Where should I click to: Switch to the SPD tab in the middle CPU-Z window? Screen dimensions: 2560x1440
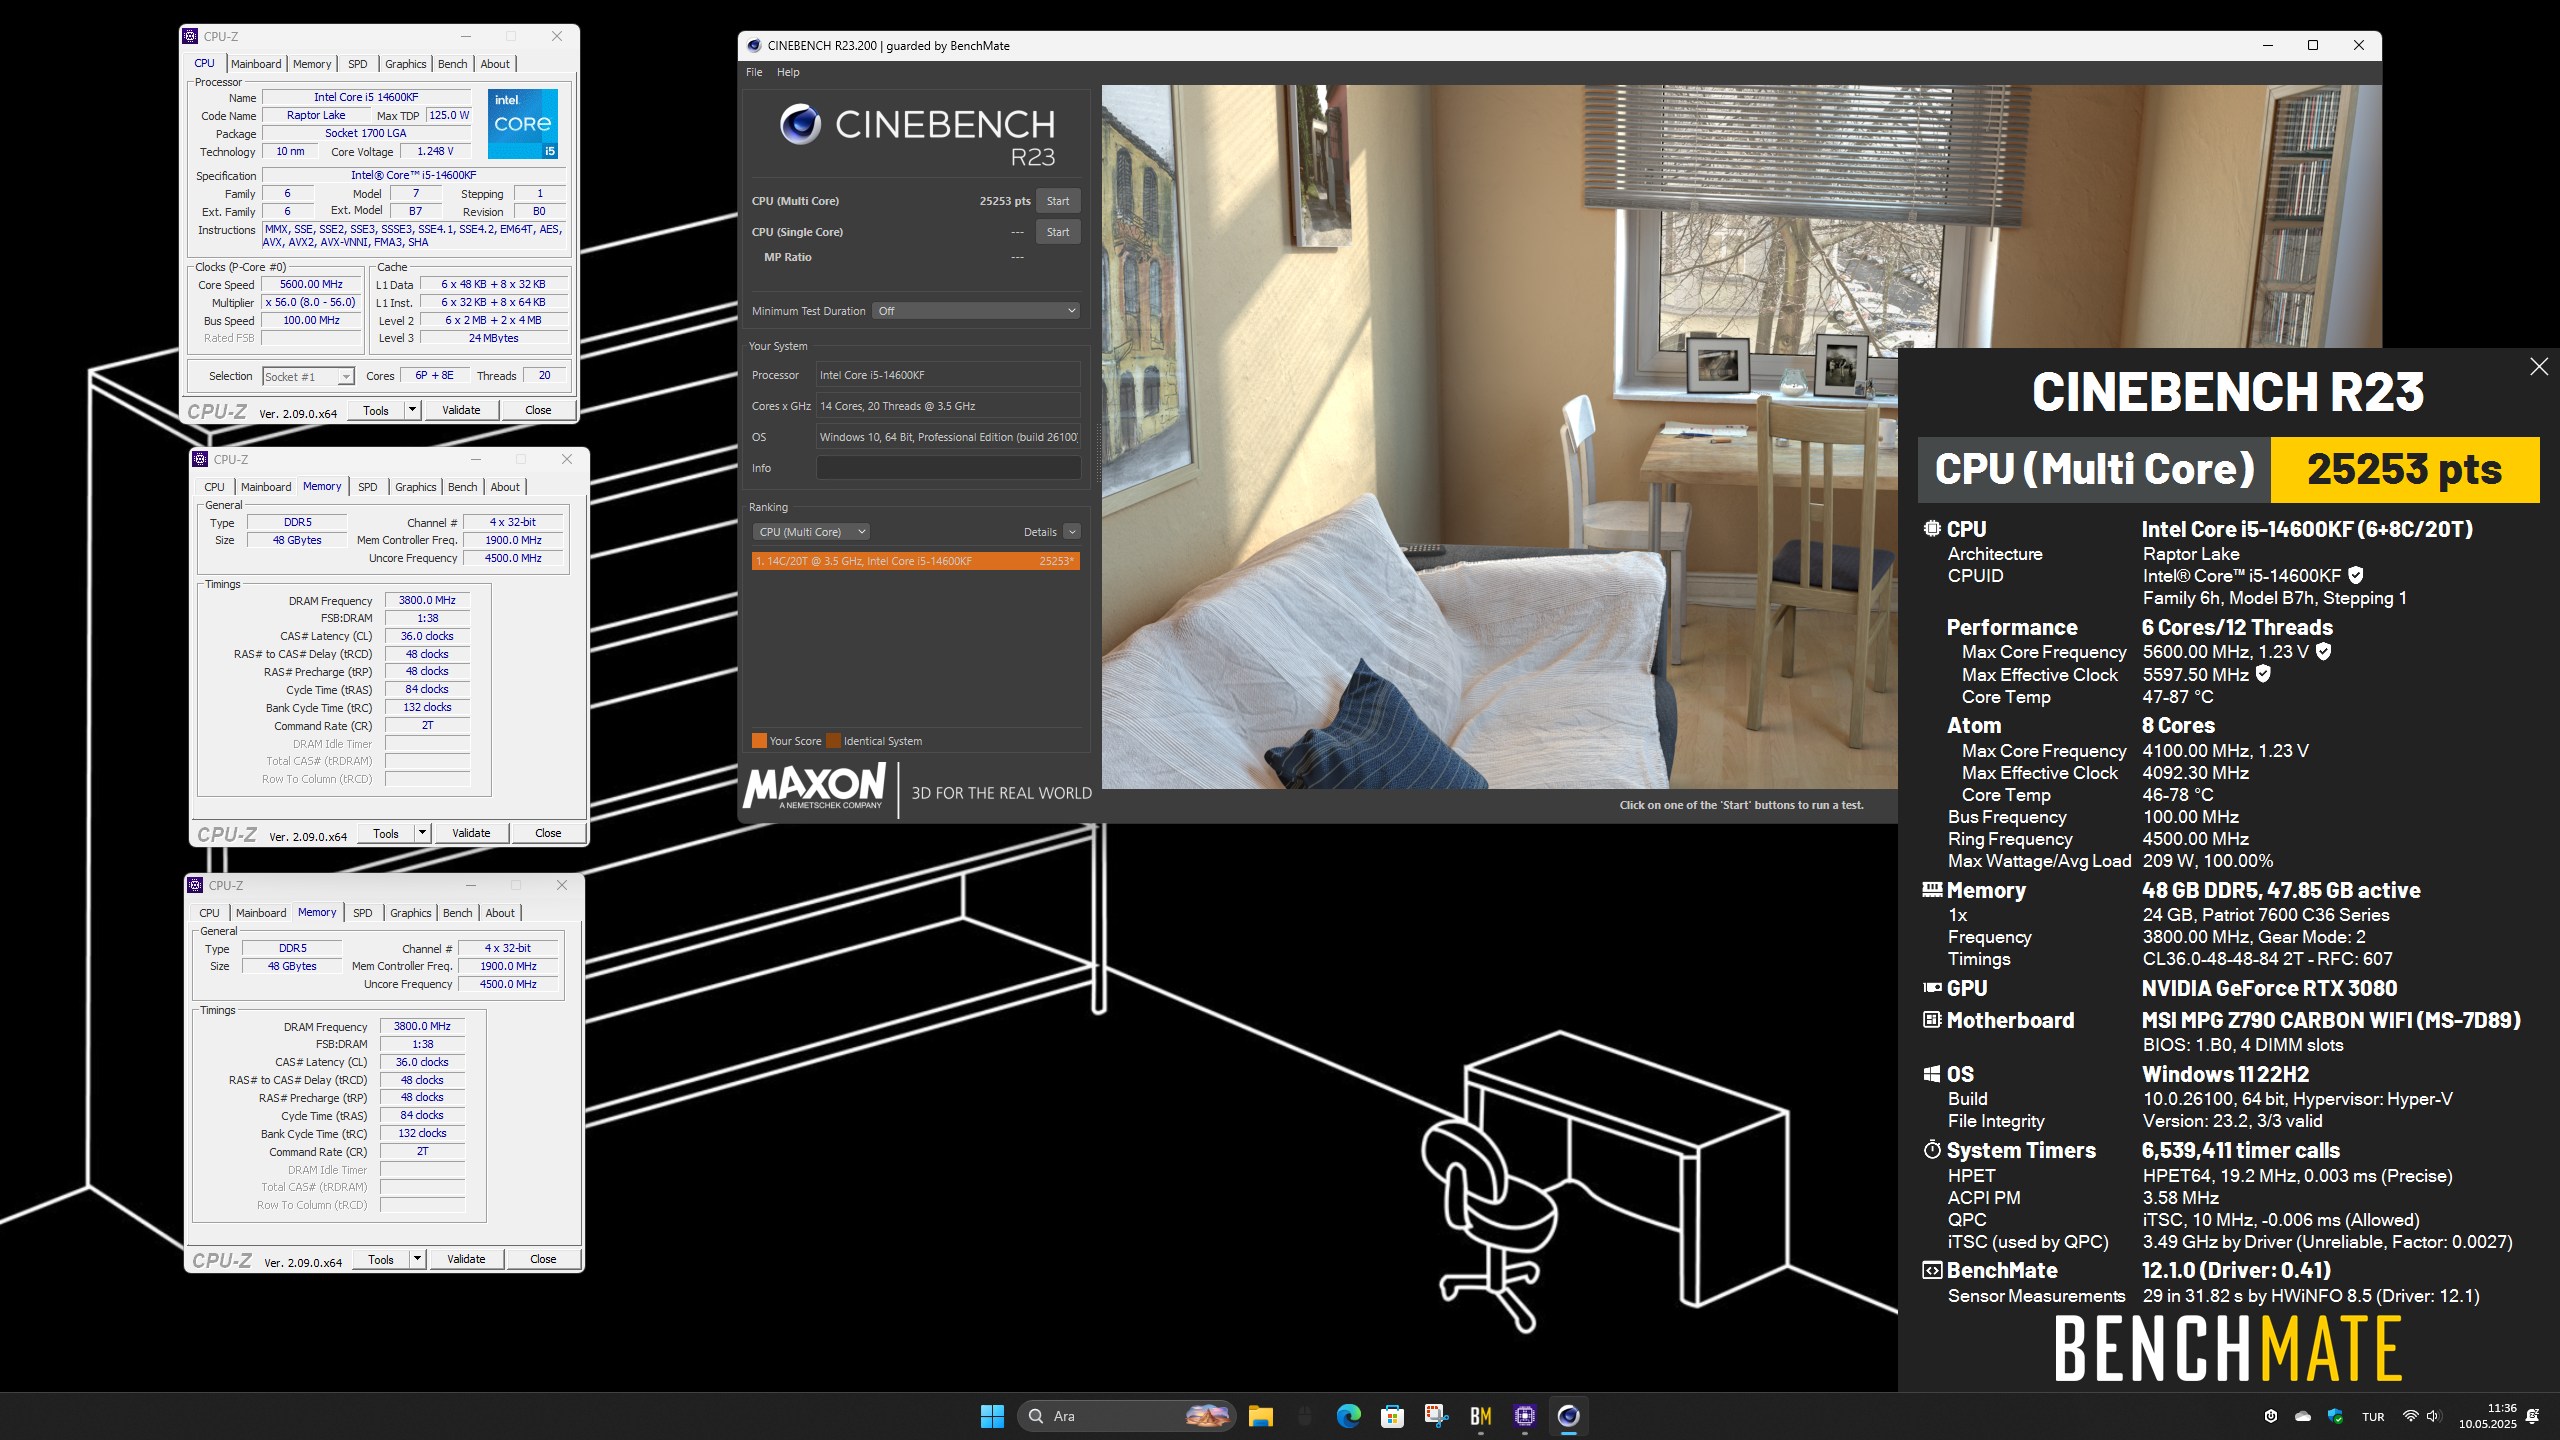(x=368, y=487)
